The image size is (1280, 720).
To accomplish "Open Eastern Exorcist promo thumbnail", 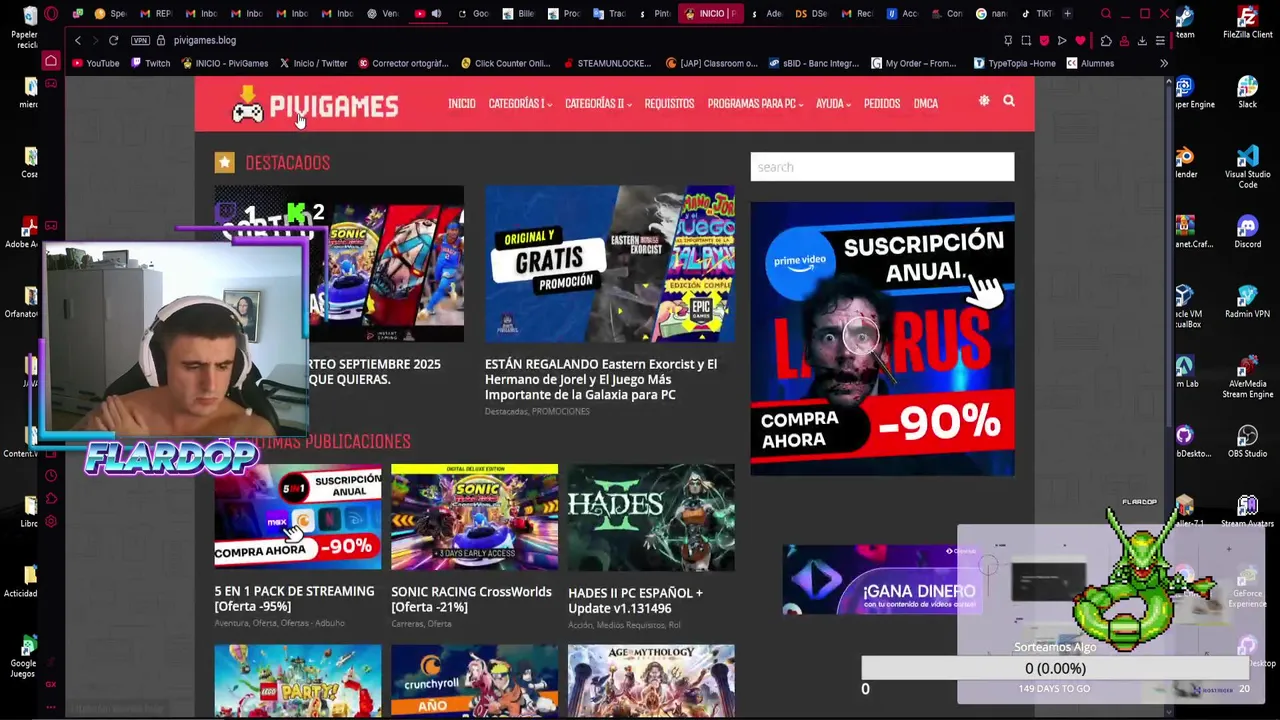I will [x=610, y=264].
